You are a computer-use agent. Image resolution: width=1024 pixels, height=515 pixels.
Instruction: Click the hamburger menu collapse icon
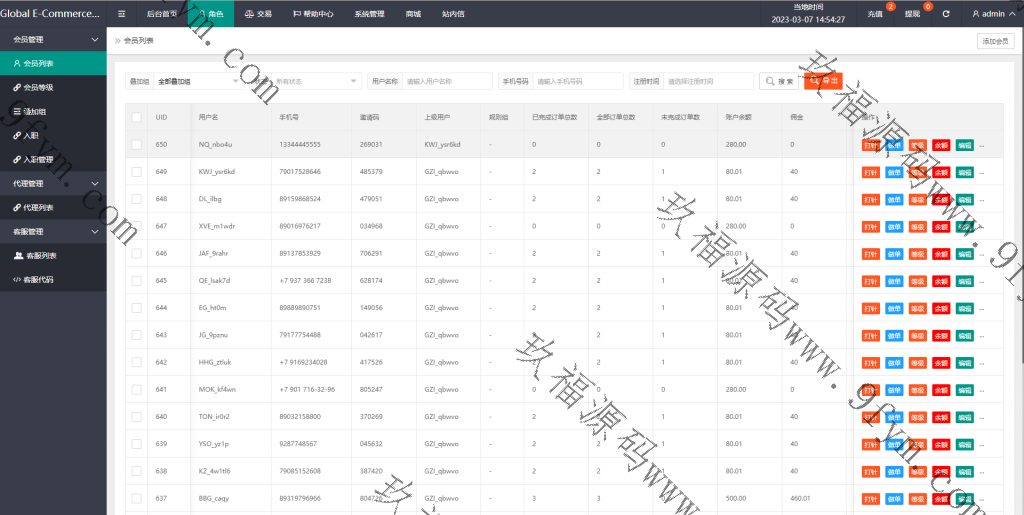click(x=121, y=14)
